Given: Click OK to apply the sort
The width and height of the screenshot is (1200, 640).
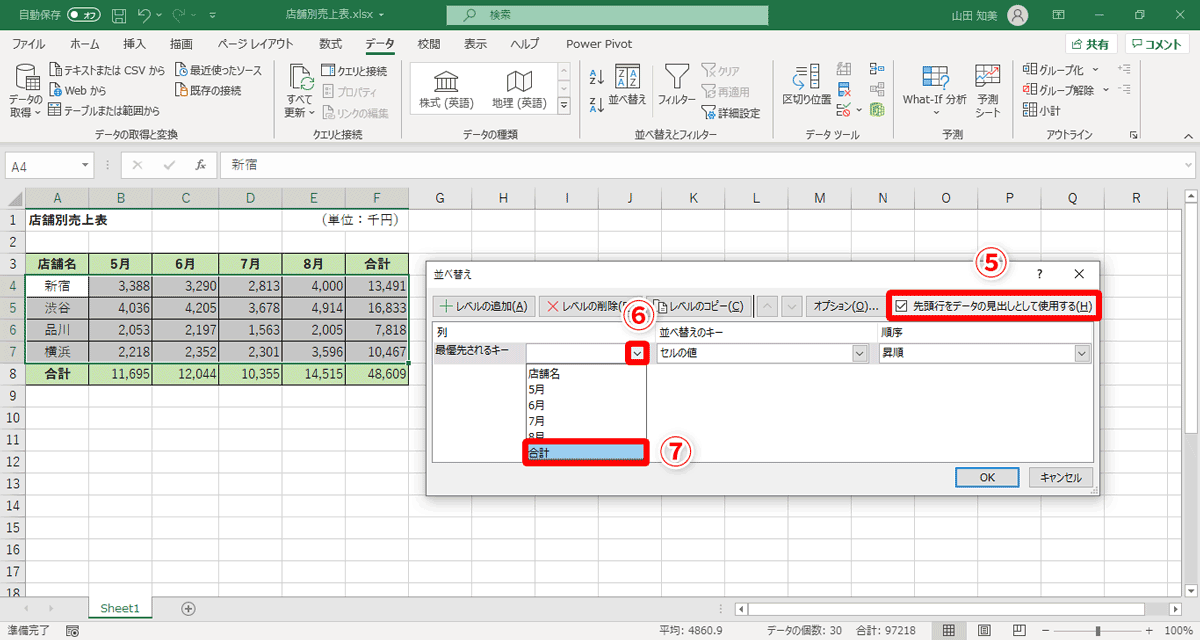Looking at the screenshot, I should (x=987, y=477).
